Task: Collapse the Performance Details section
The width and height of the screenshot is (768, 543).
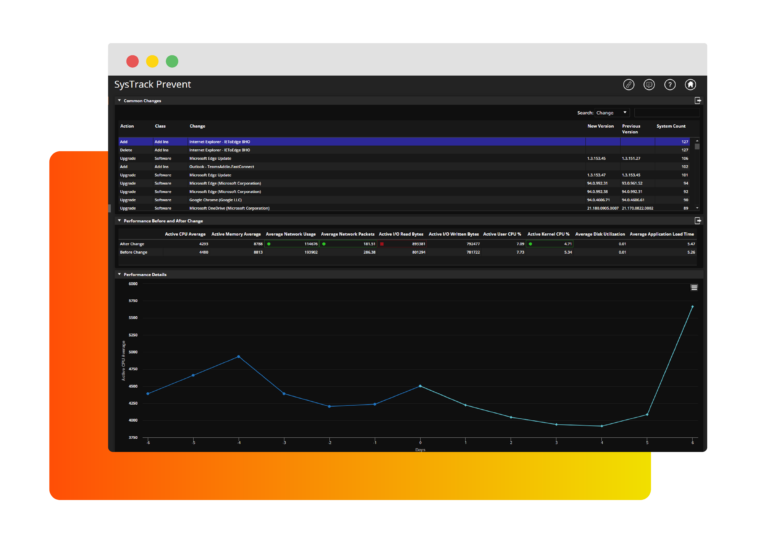Action: [119, 274]
